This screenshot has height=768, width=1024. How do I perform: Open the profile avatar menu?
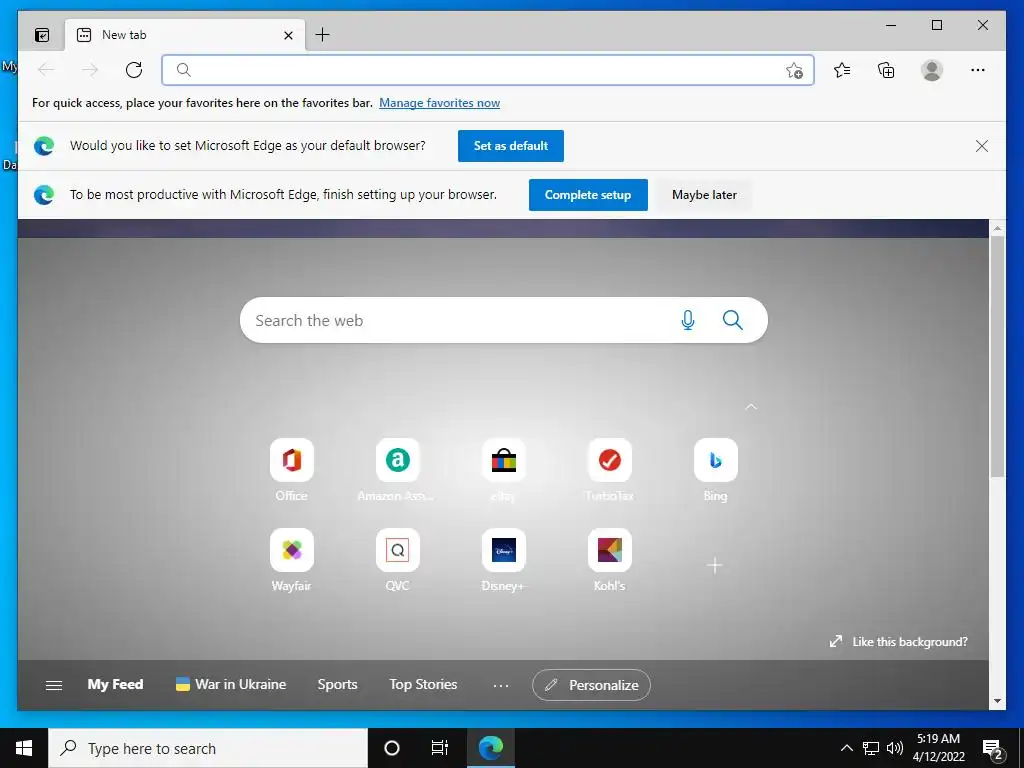pyautogui.click(x=932, y=70)
